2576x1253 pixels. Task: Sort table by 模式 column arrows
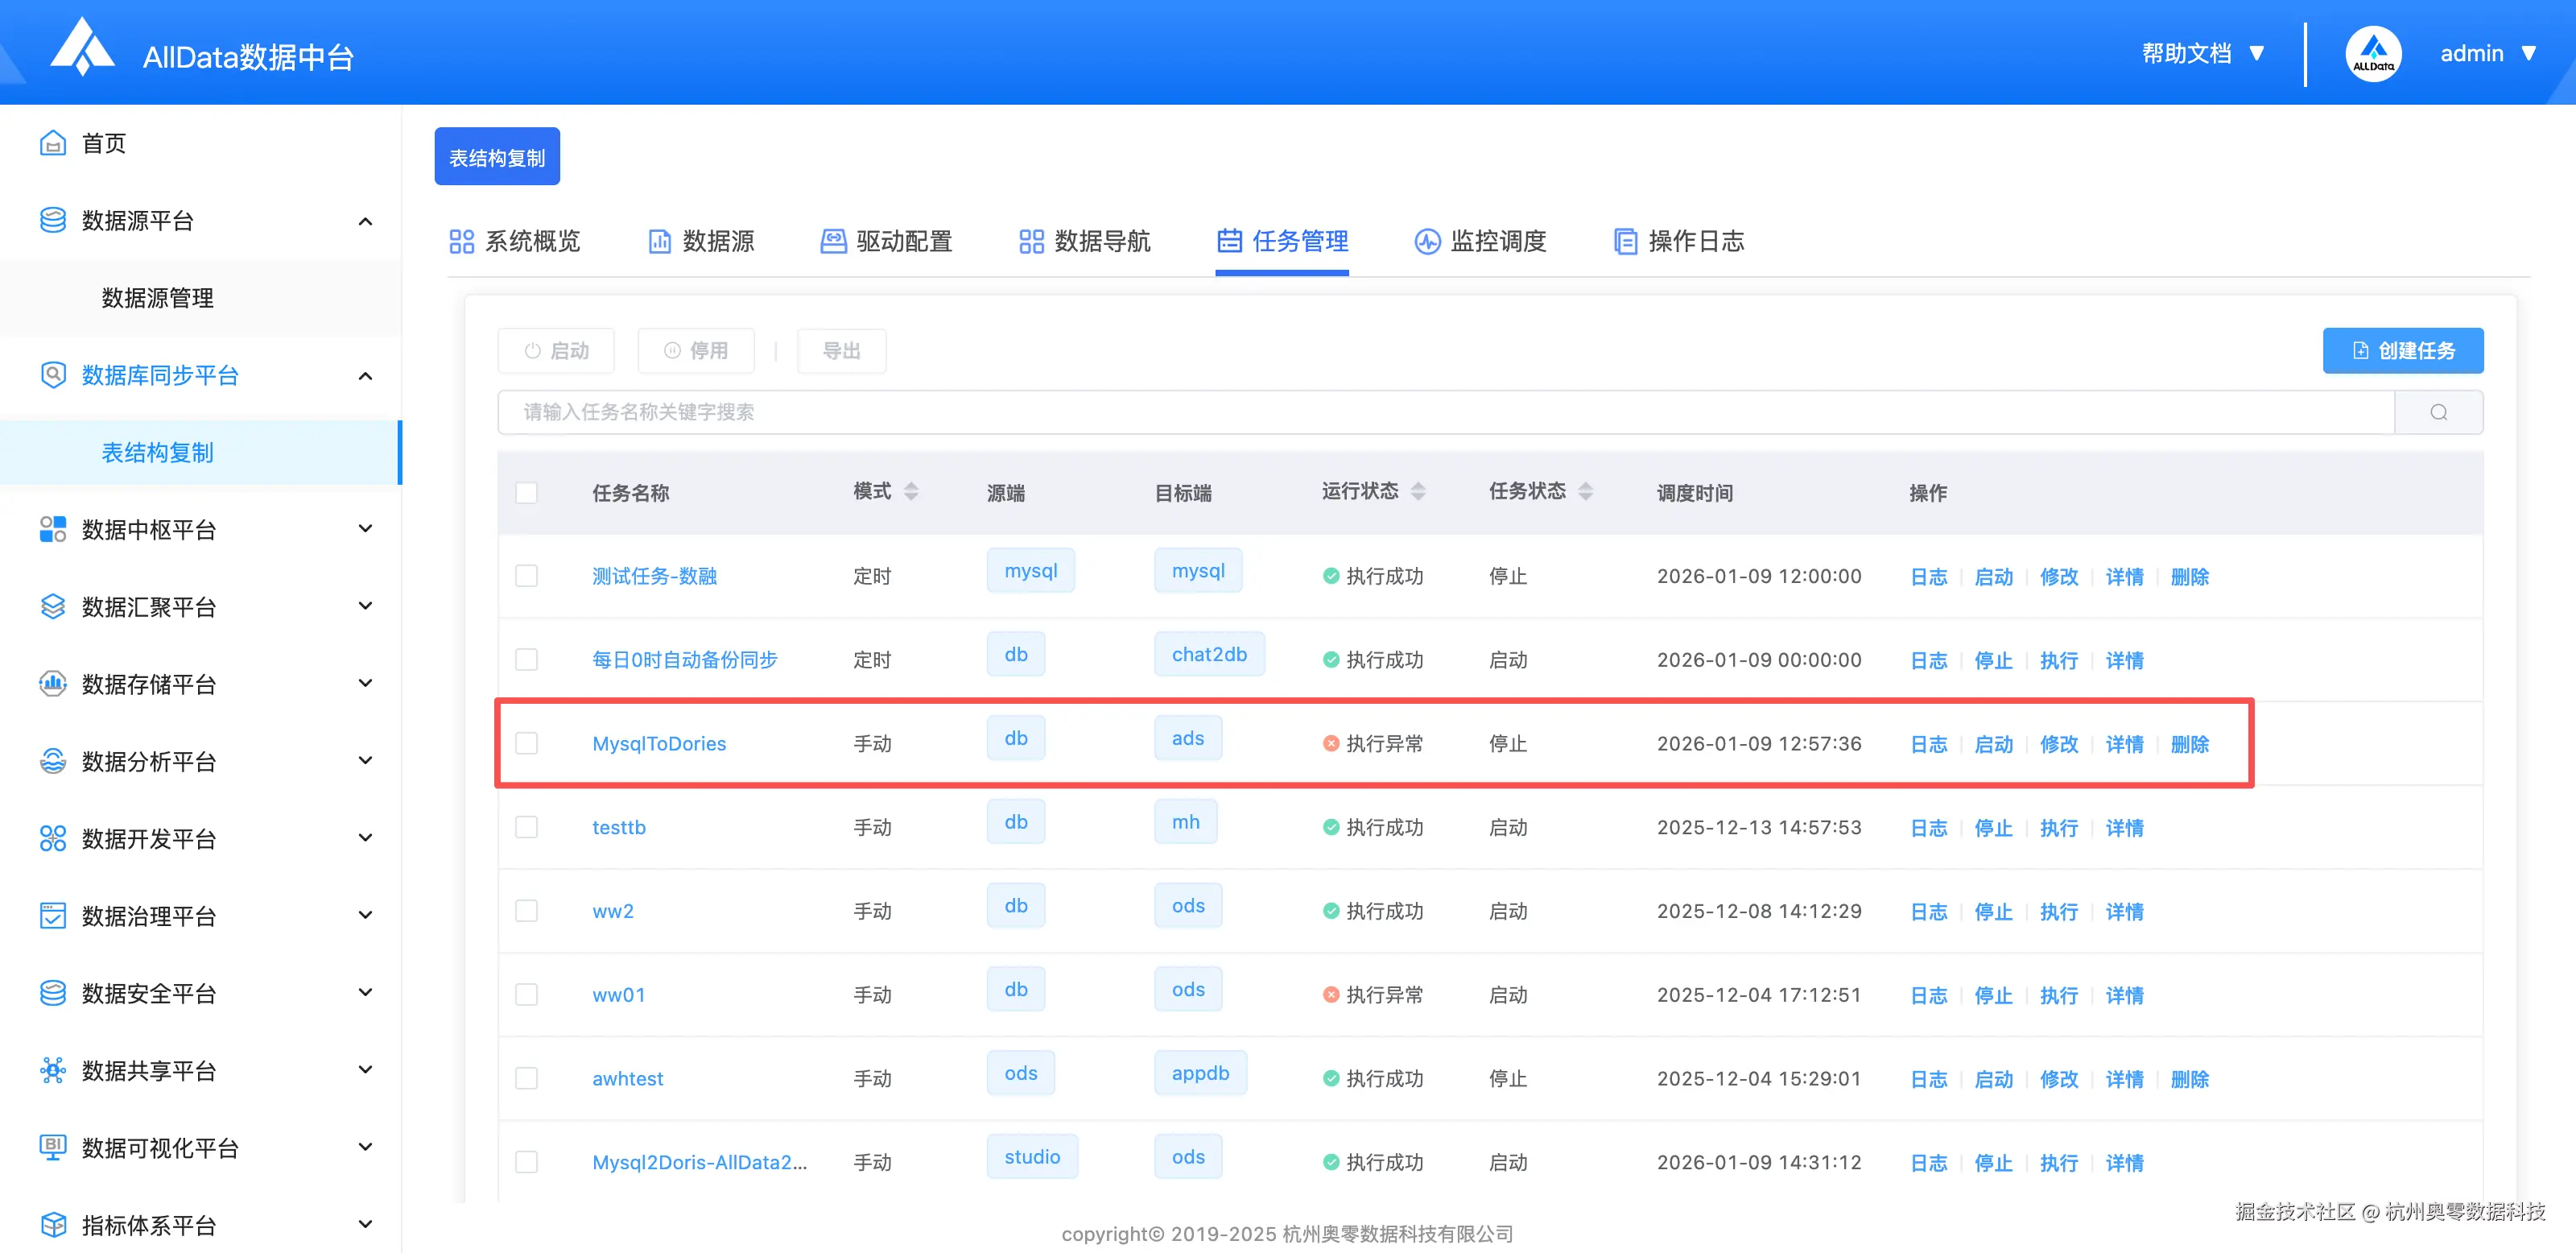point(911,491)
